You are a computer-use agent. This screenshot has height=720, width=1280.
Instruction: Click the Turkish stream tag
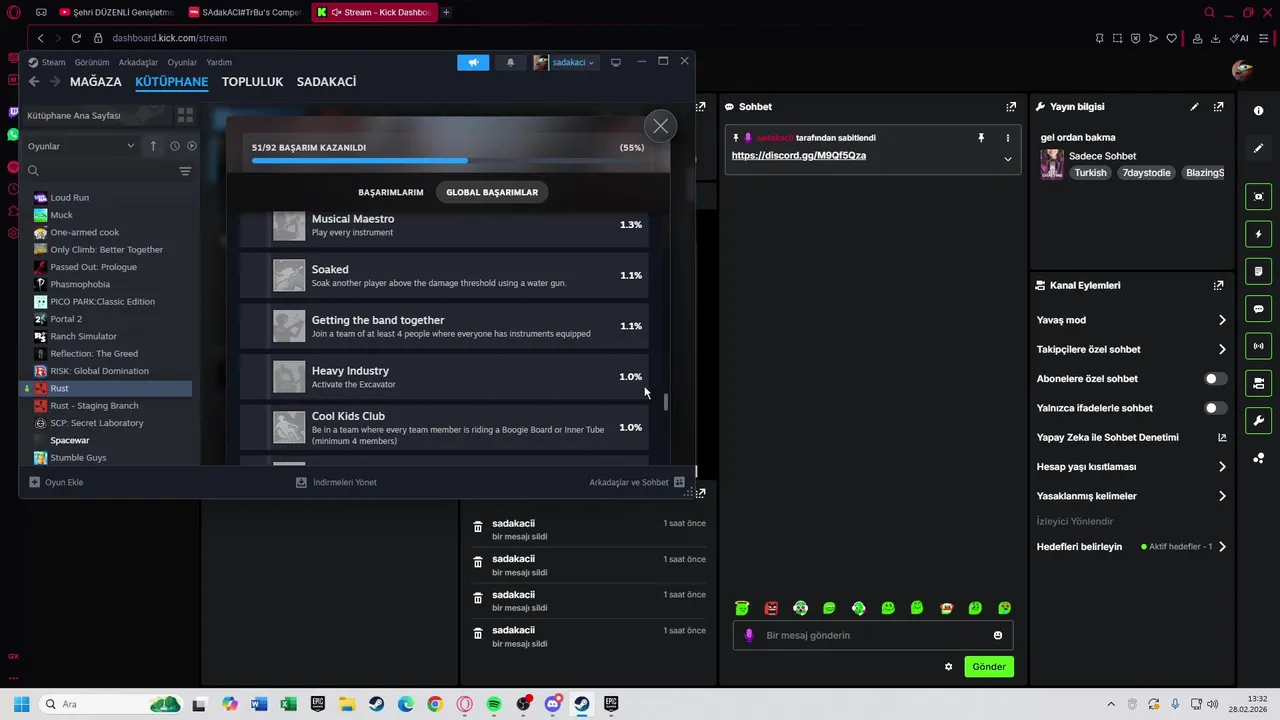1090,173
